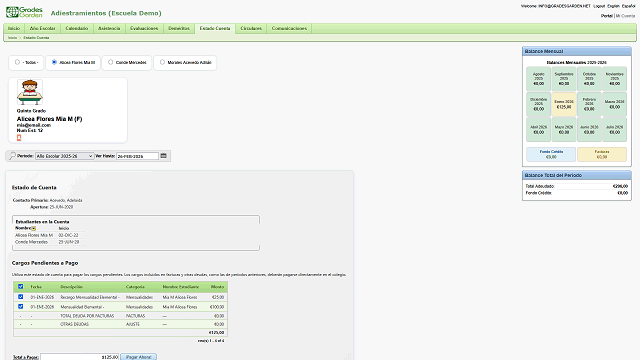Viewport: 640px width, 360px height.
Task: Click 'TOTAL DEUDA POR FACTURAS' row text
Action: click(x=87, y=316)
